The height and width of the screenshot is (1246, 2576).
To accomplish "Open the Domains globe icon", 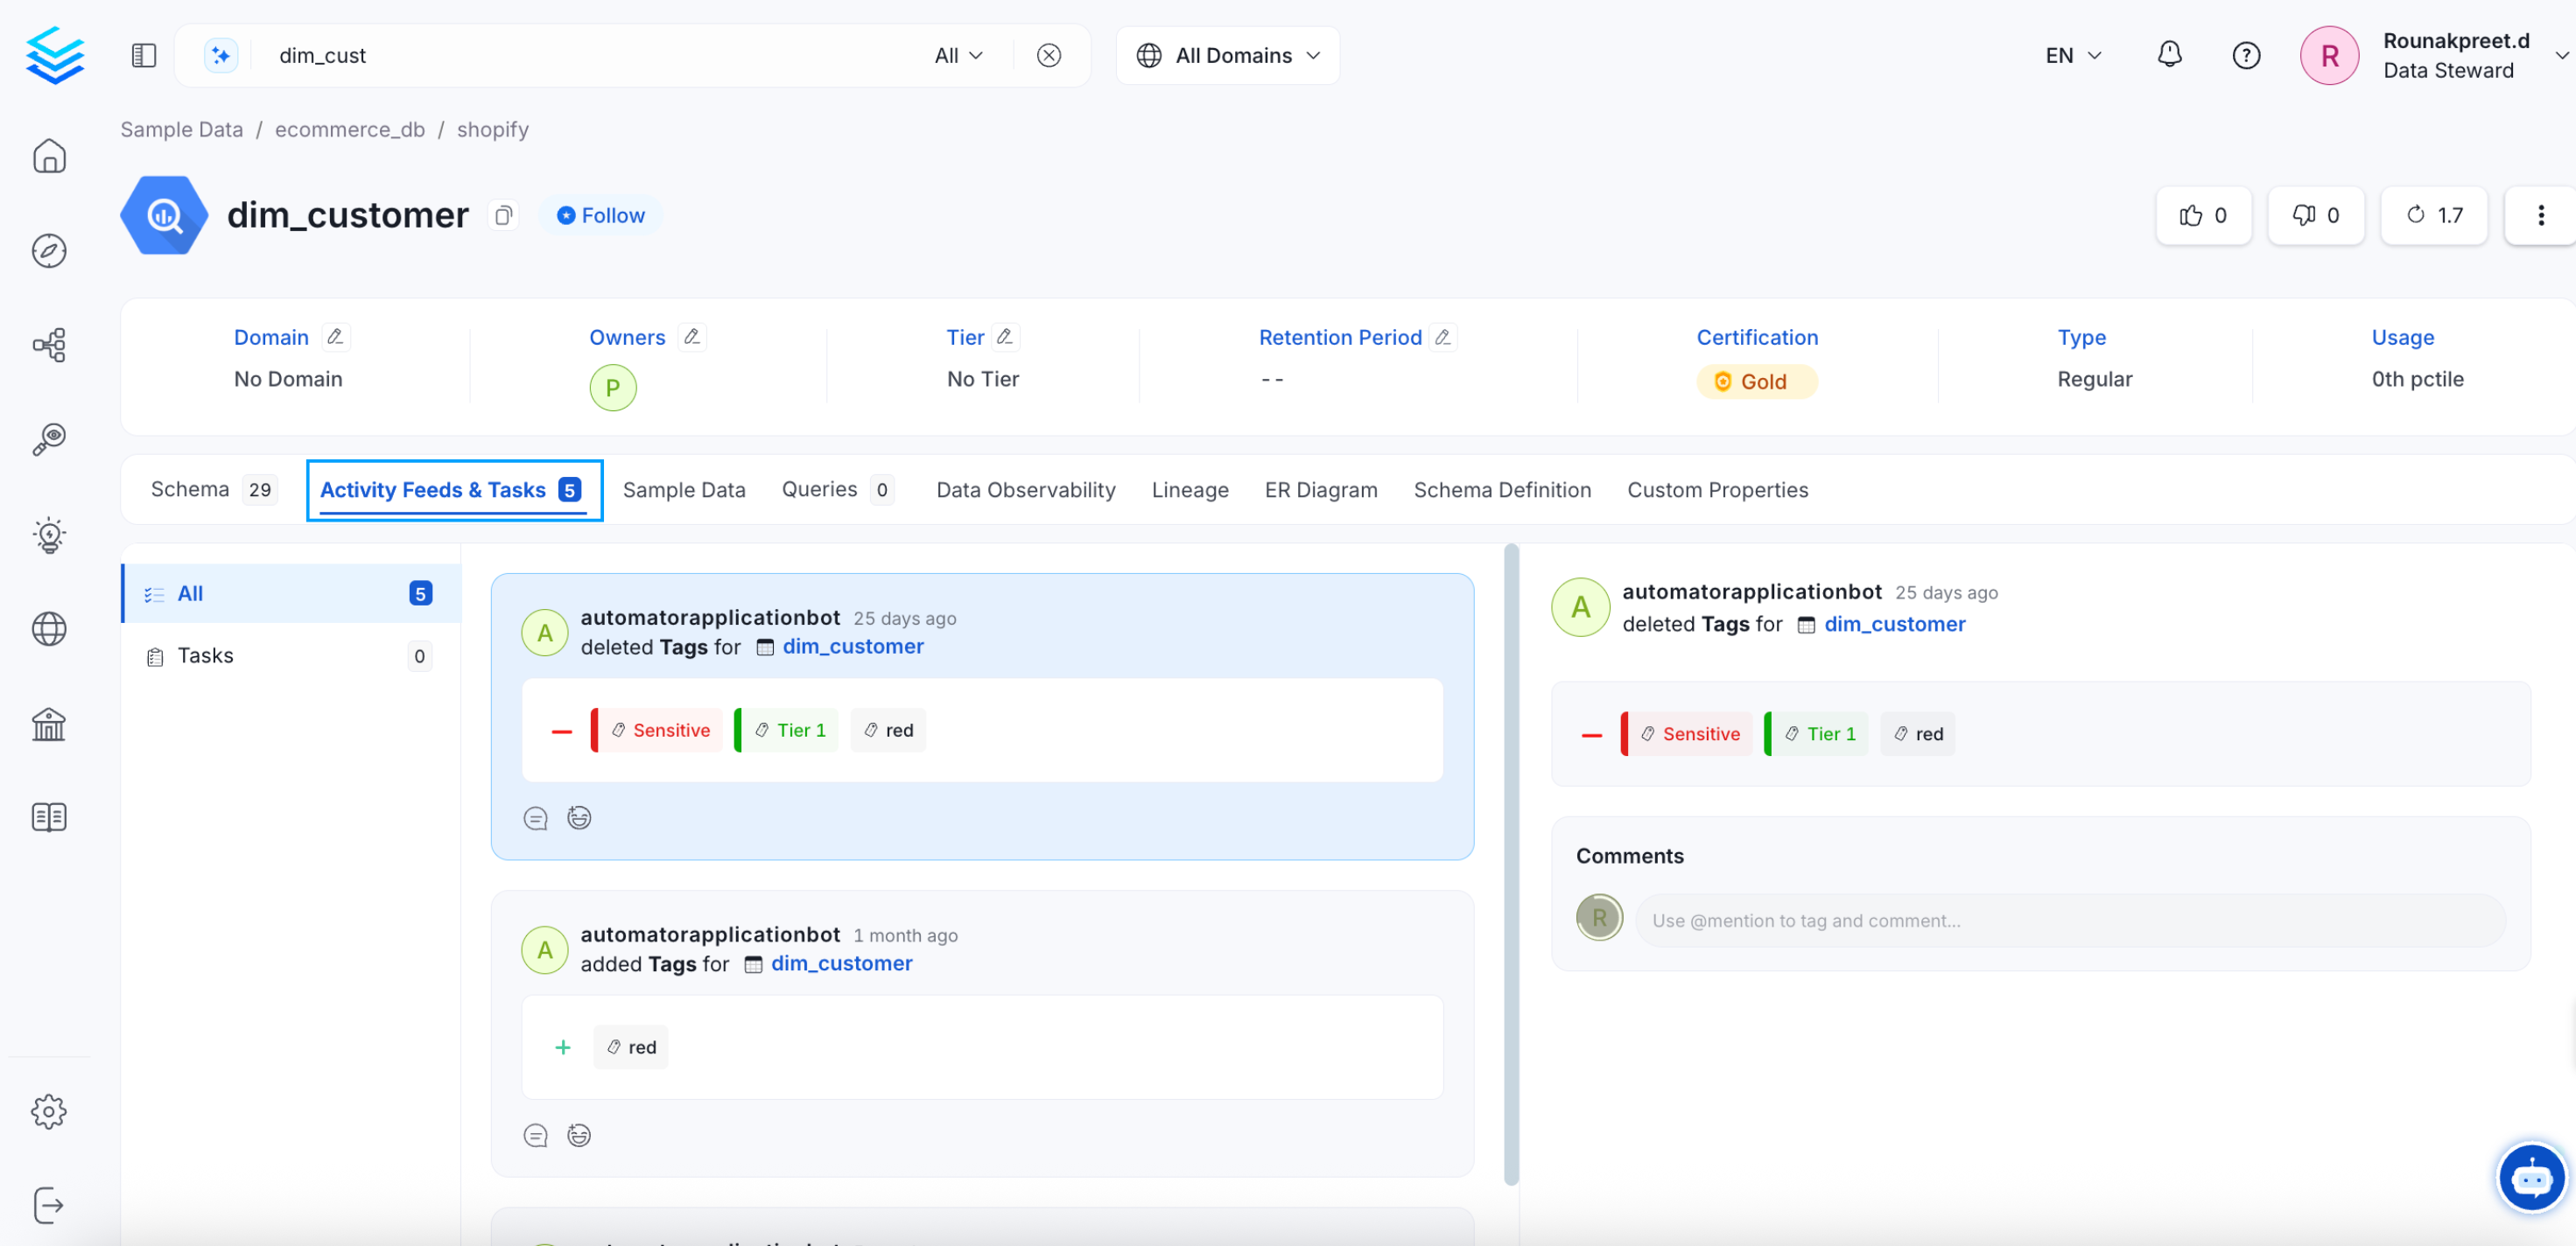I will tap(49, 629).
